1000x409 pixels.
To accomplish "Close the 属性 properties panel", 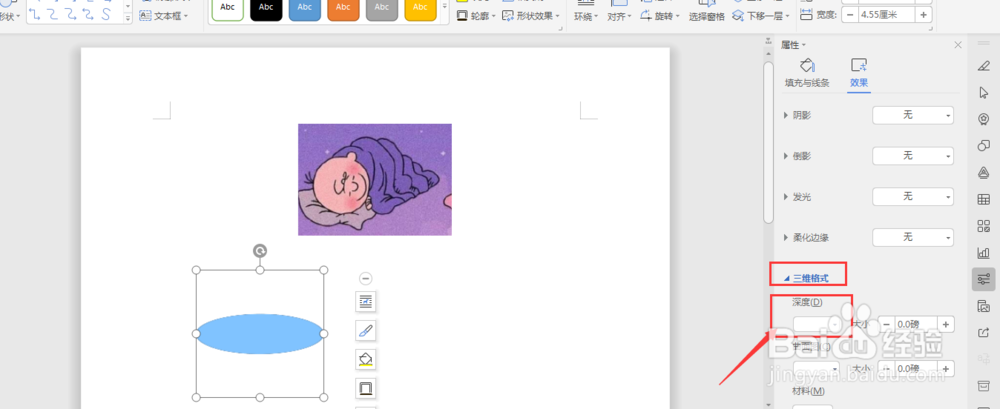I will (x=957, y=45).
